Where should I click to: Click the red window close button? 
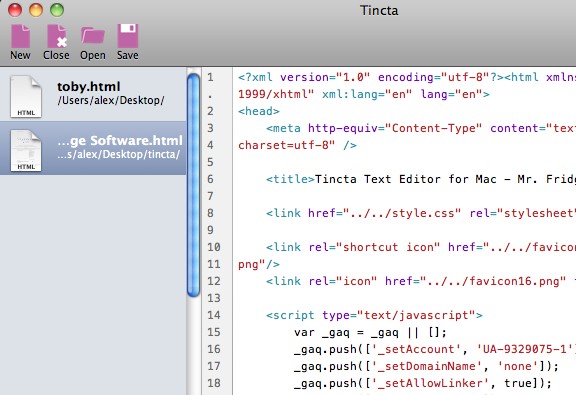[15, 10]
